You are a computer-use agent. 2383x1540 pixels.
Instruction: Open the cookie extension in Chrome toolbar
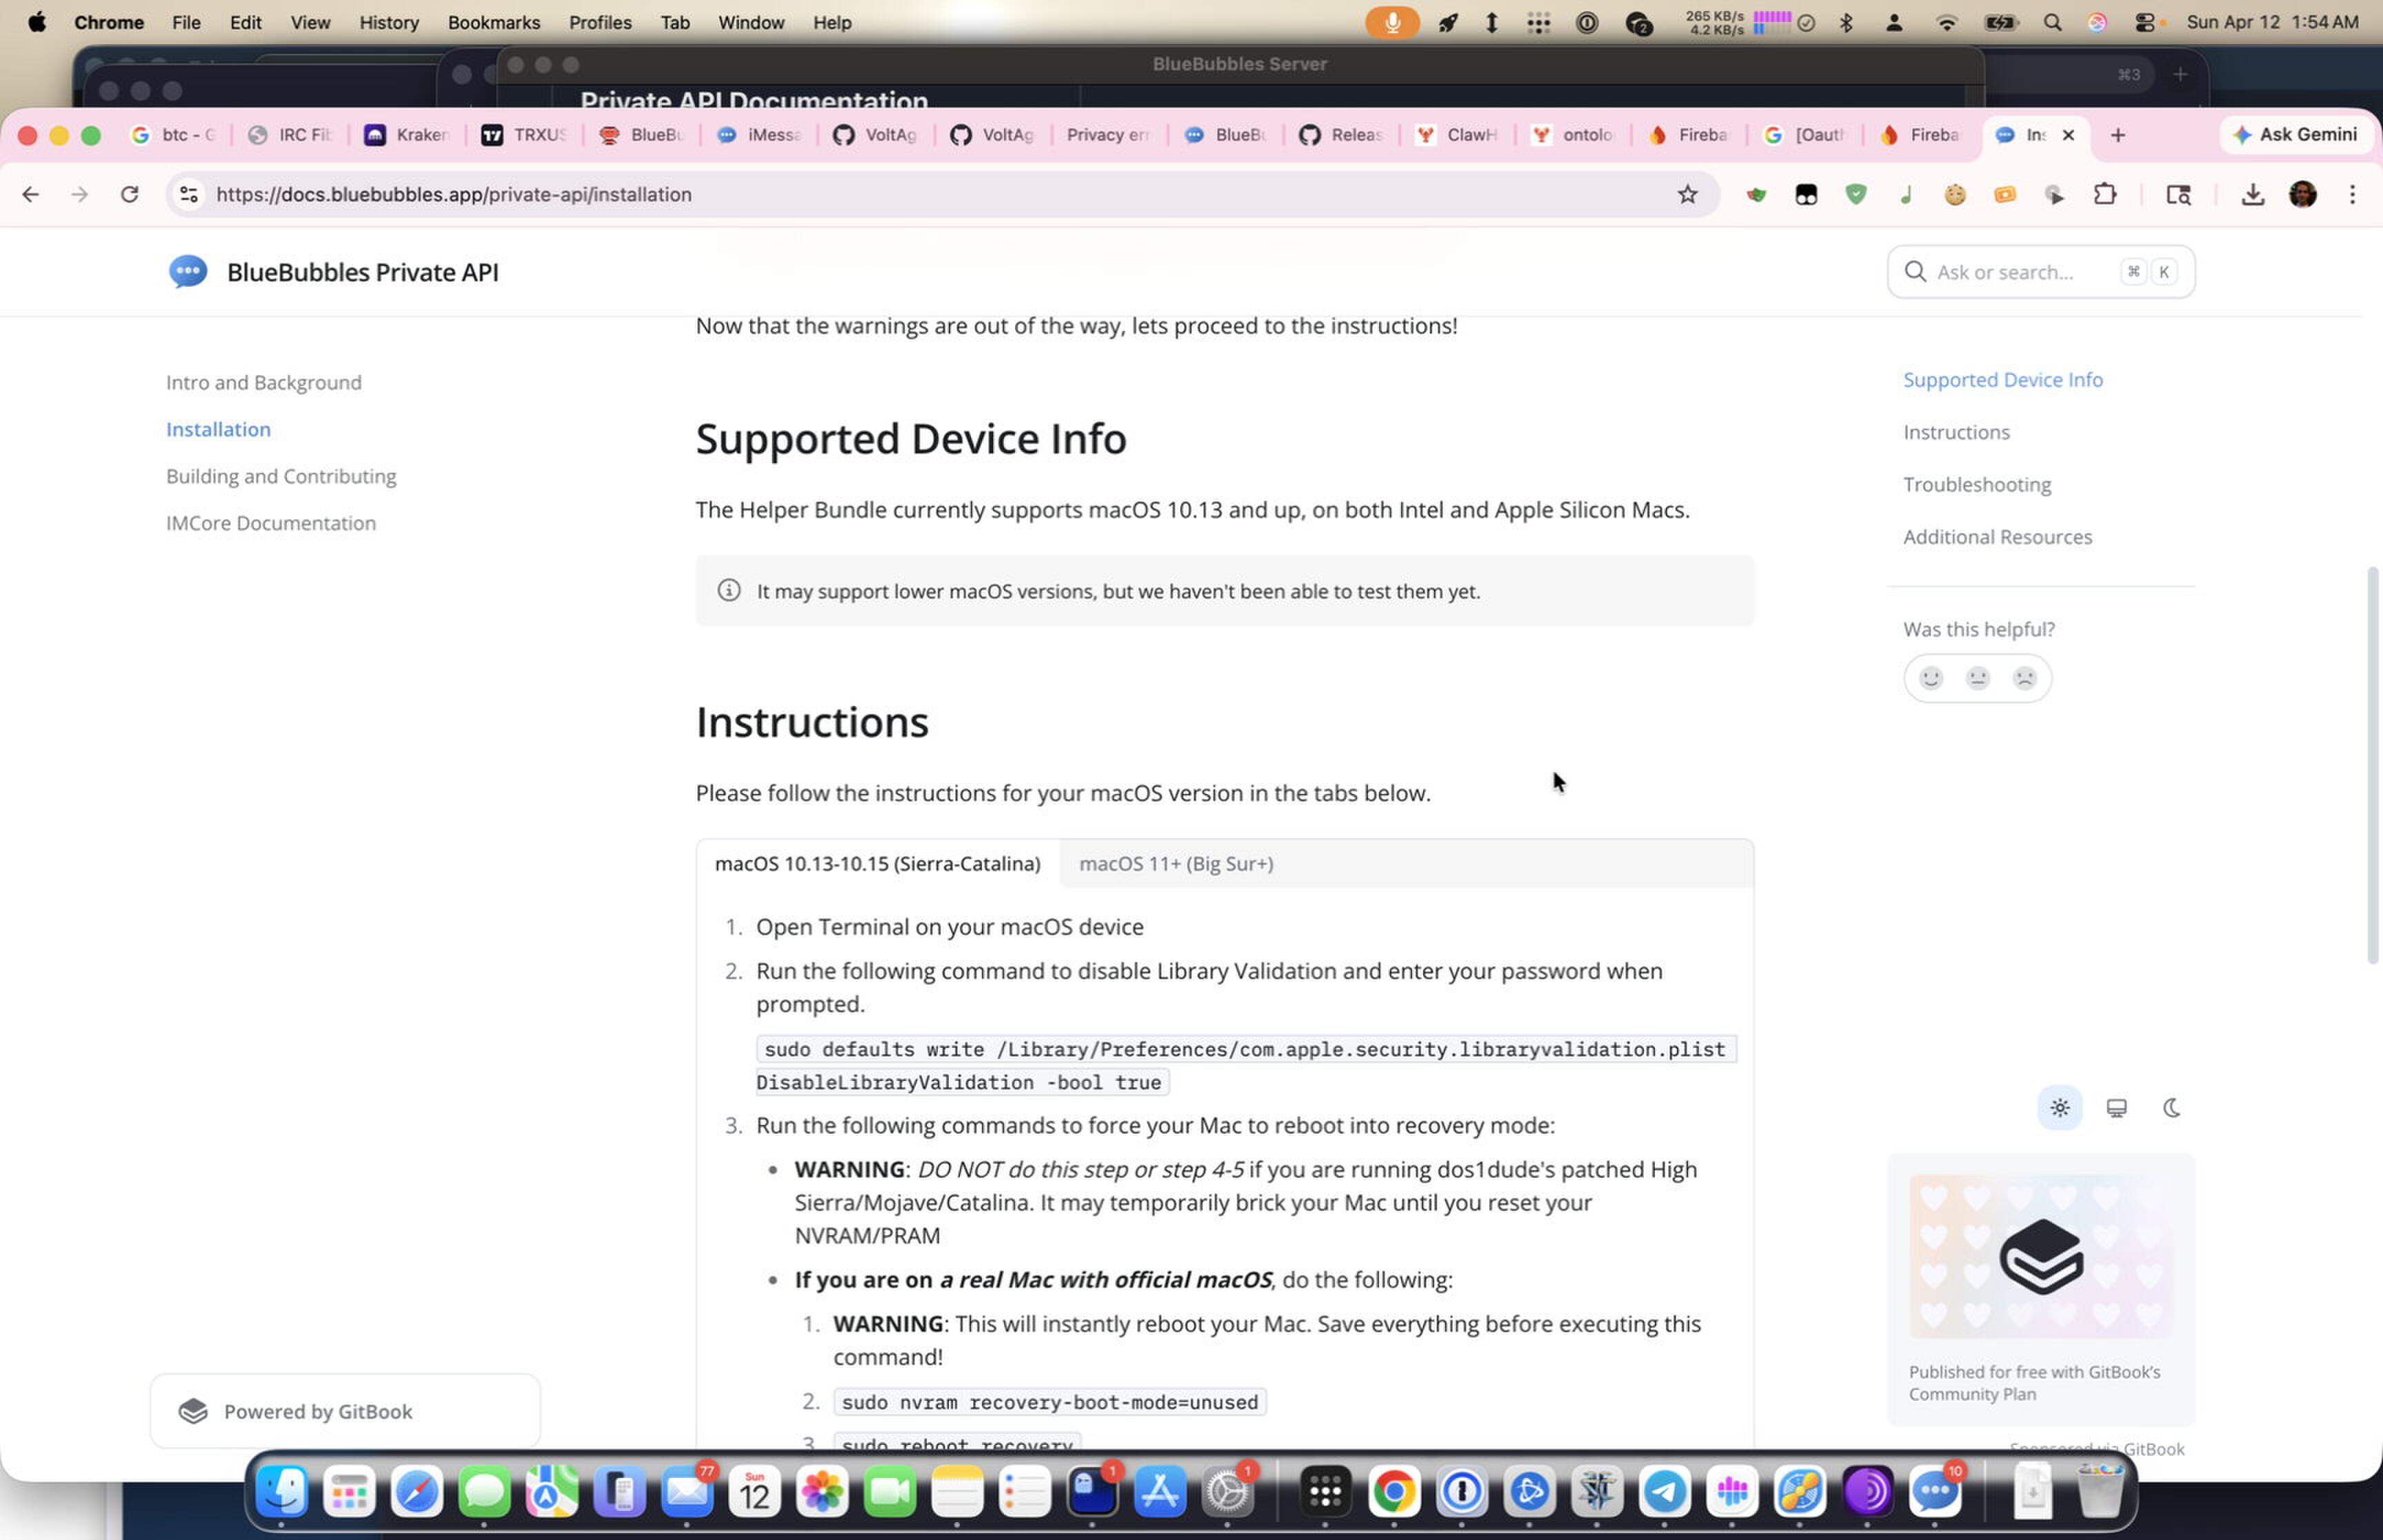click(1955, 194)
